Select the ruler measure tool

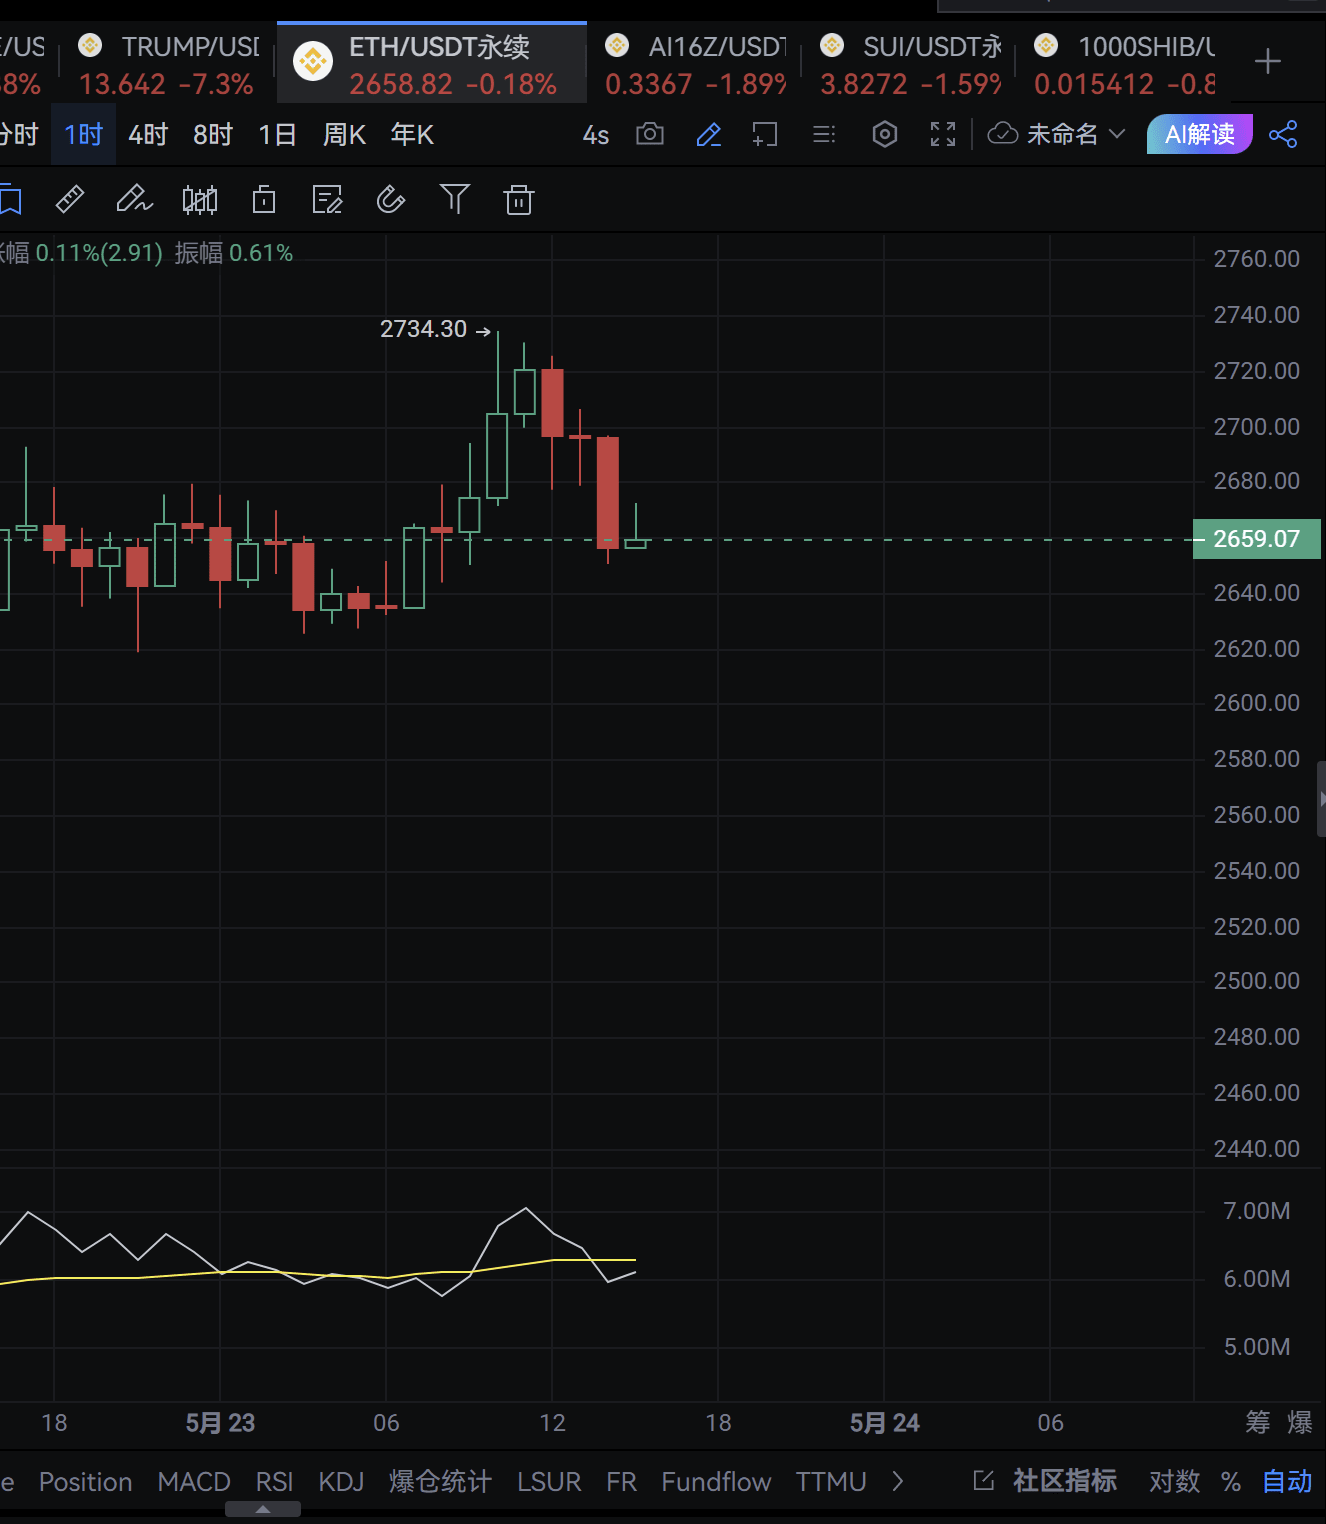[x=70, y=199]
